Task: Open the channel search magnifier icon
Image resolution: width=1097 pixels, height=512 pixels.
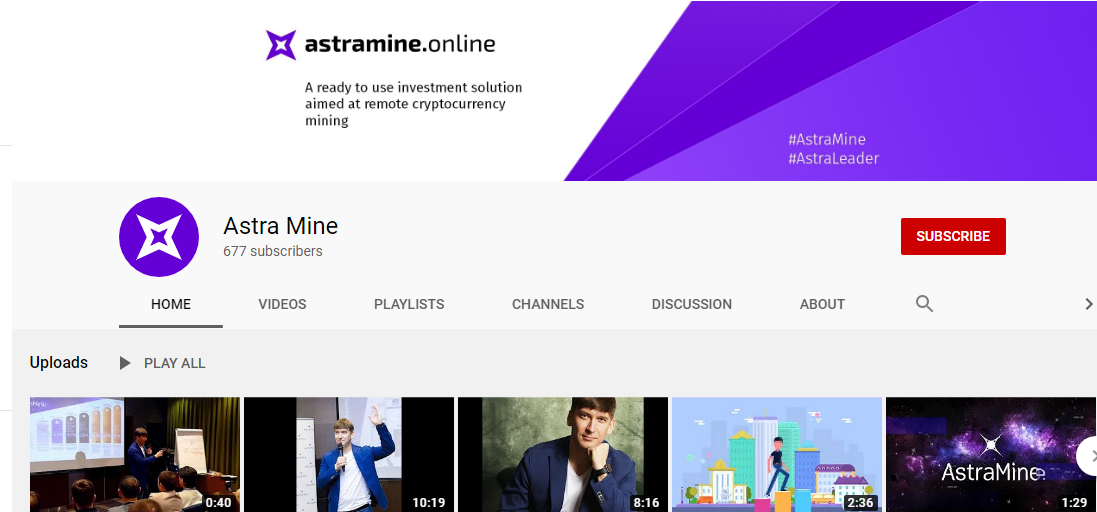Action: tap(924, 304)
